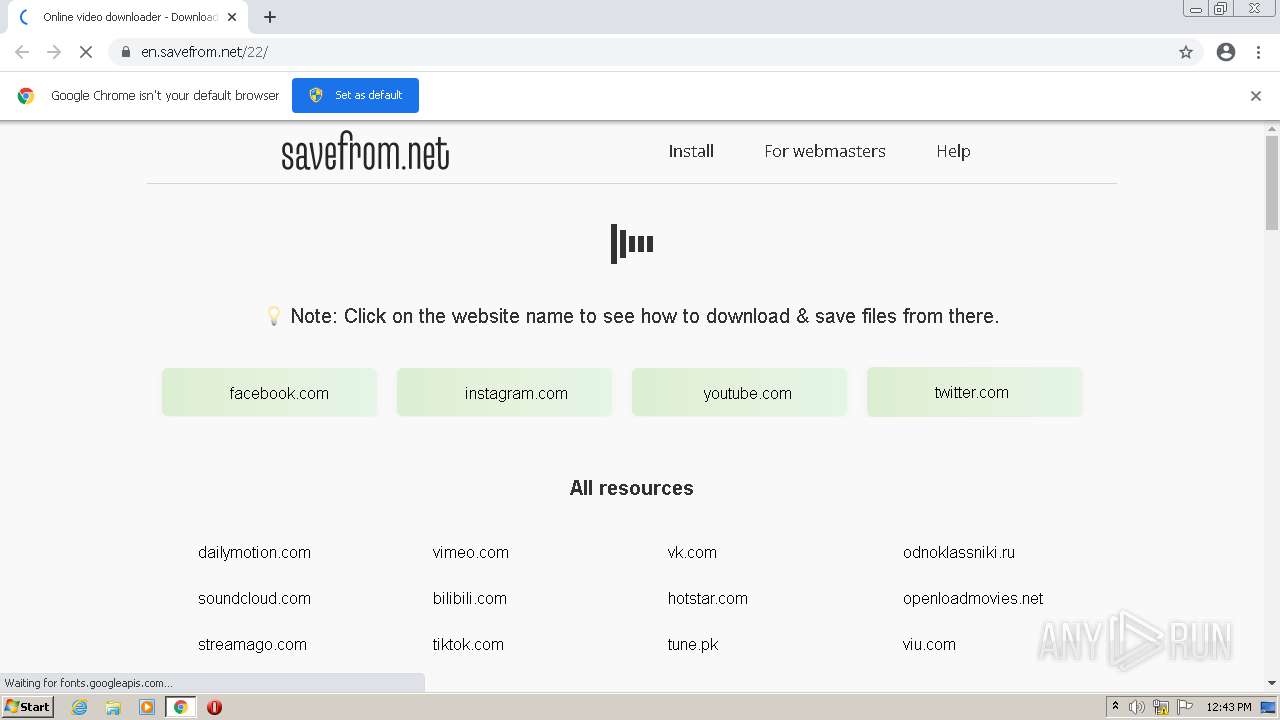This screenshot has height=720, width=1280.
Task: Open a new tab with plus button
Action: click(270, 17)
